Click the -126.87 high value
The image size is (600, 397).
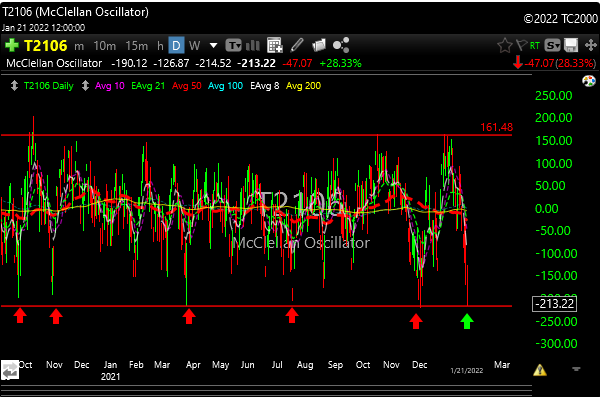[171, 63]
